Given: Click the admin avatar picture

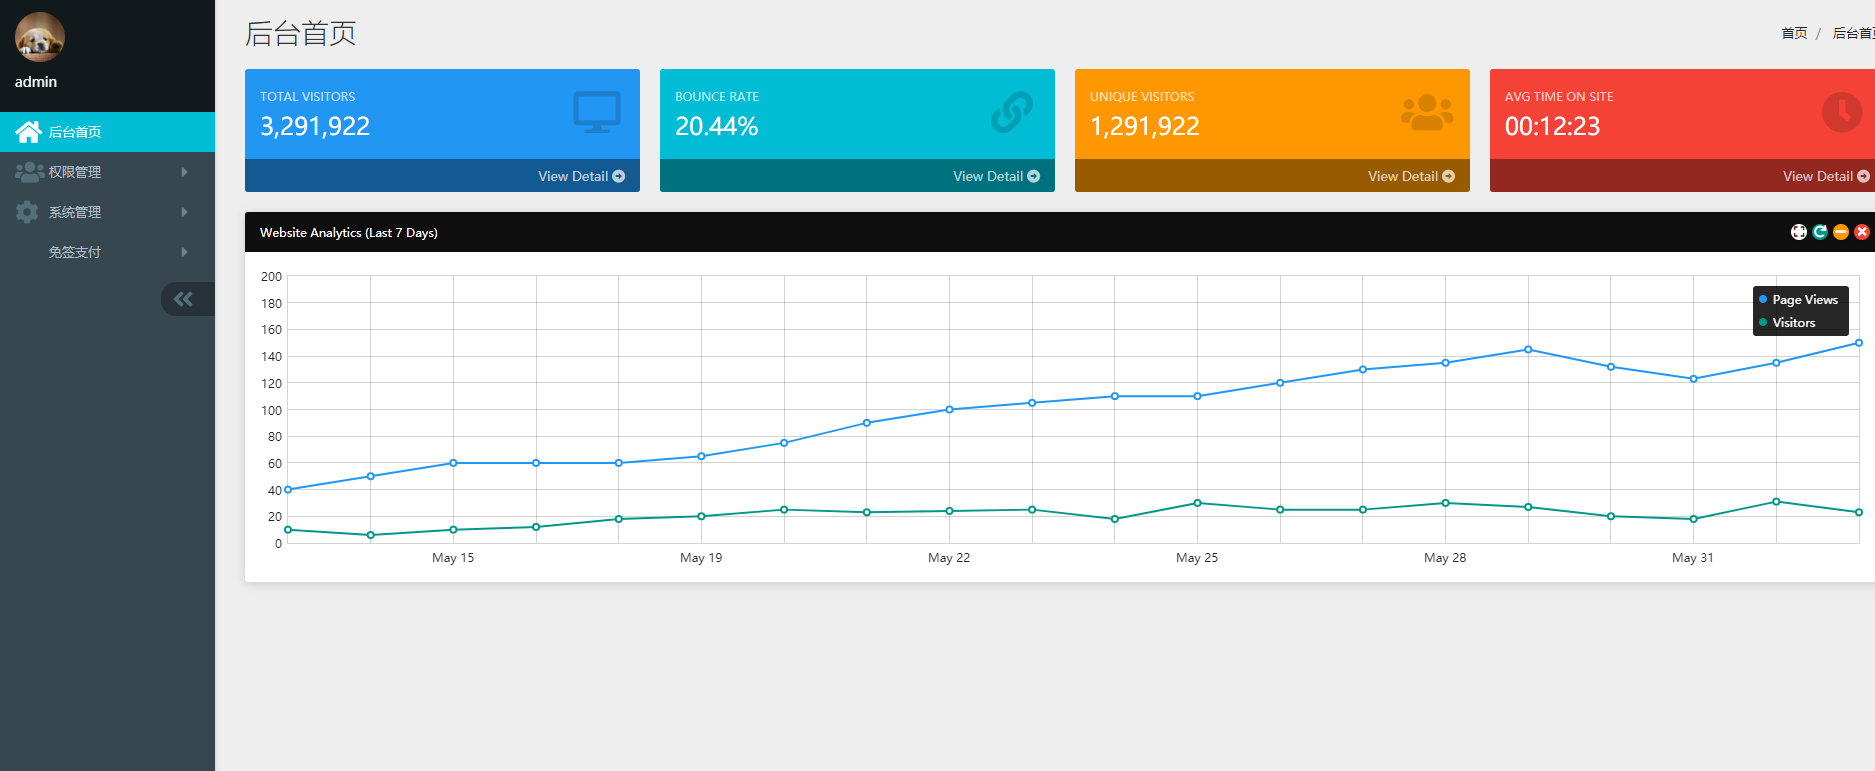Looking at the screenshot, I should [x=40, y=38].
